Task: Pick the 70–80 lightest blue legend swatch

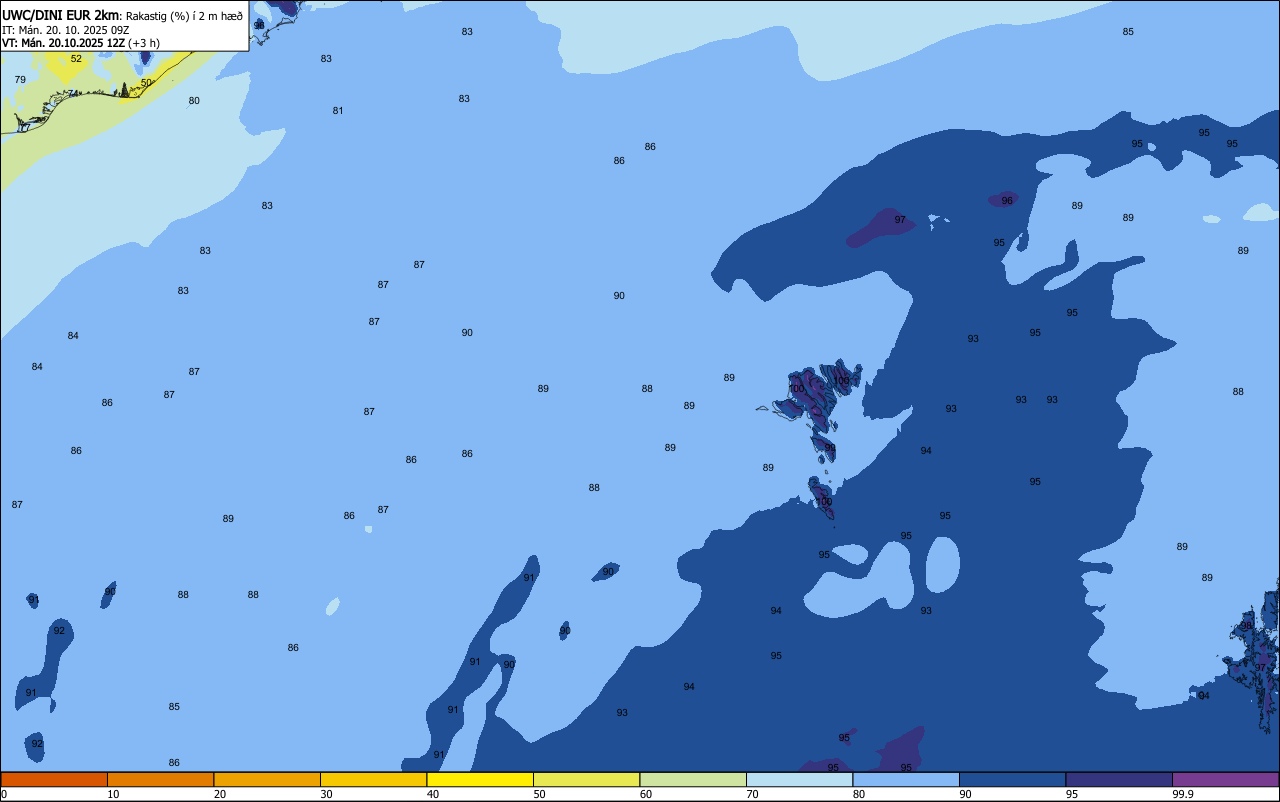Action: pos(799,779)
